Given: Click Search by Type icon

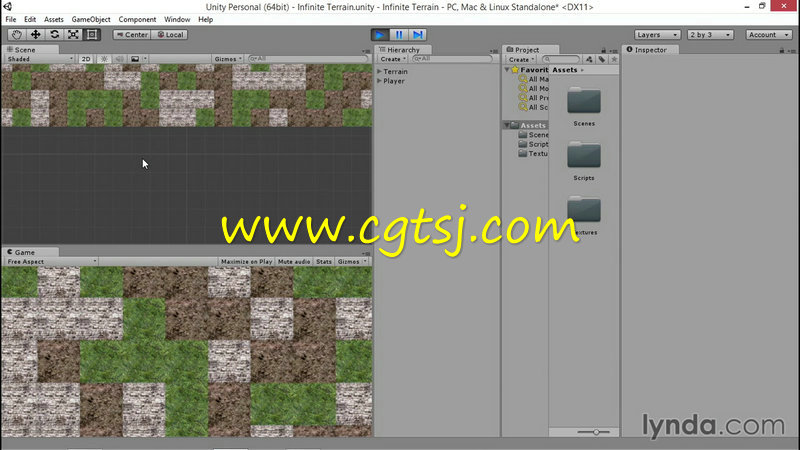Looking at the screenshot, I should tap(589, 60).
